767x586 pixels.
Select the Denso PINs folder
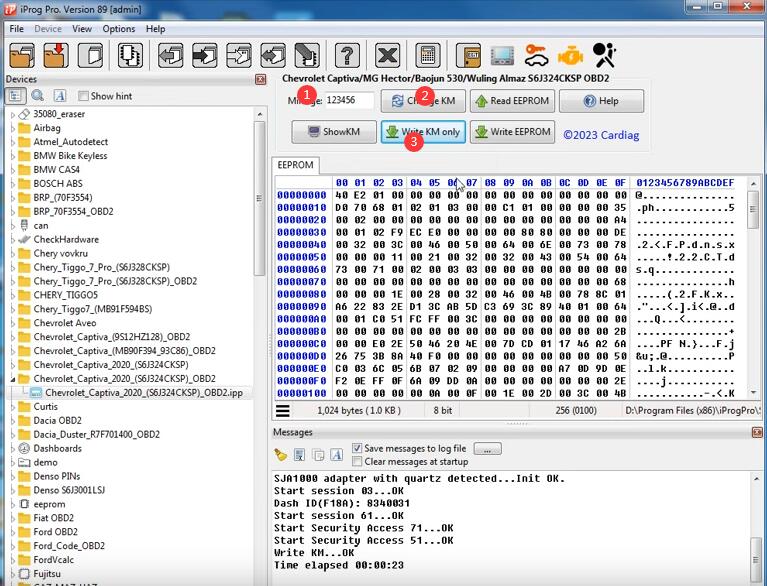[x=57, y=476]
